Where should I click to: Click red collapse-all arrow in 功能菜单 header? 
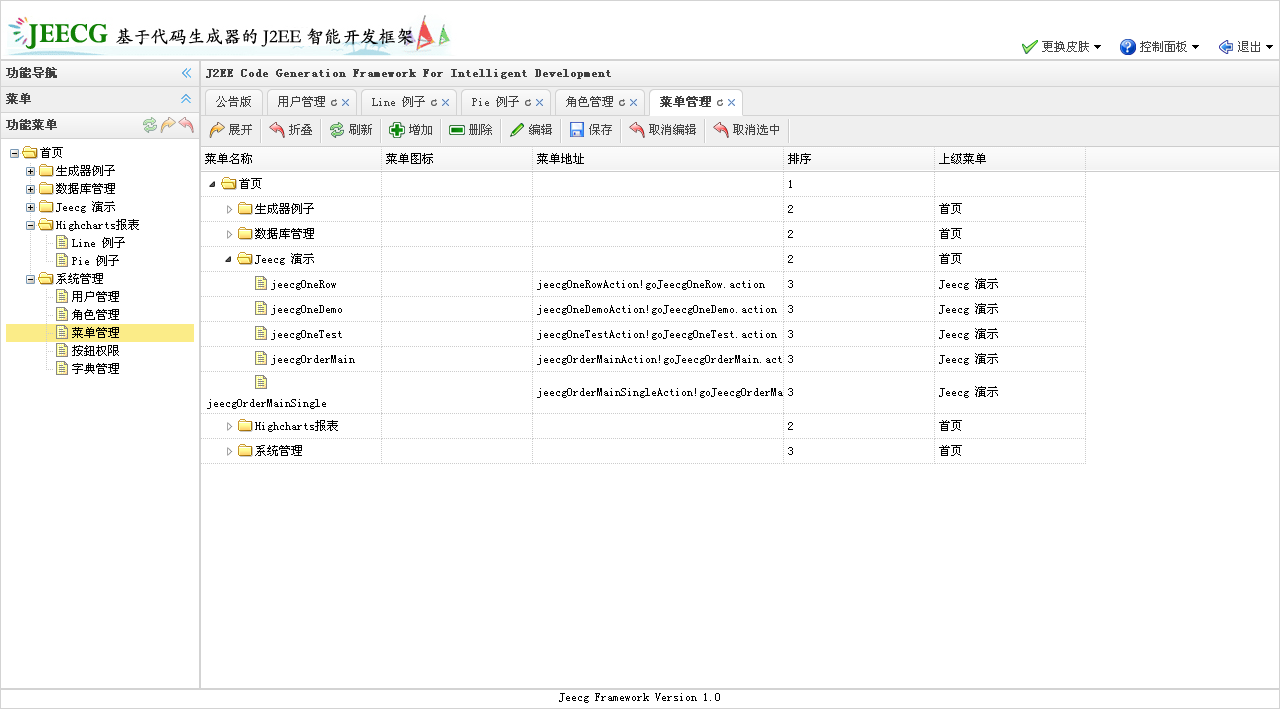pos(186,125)
